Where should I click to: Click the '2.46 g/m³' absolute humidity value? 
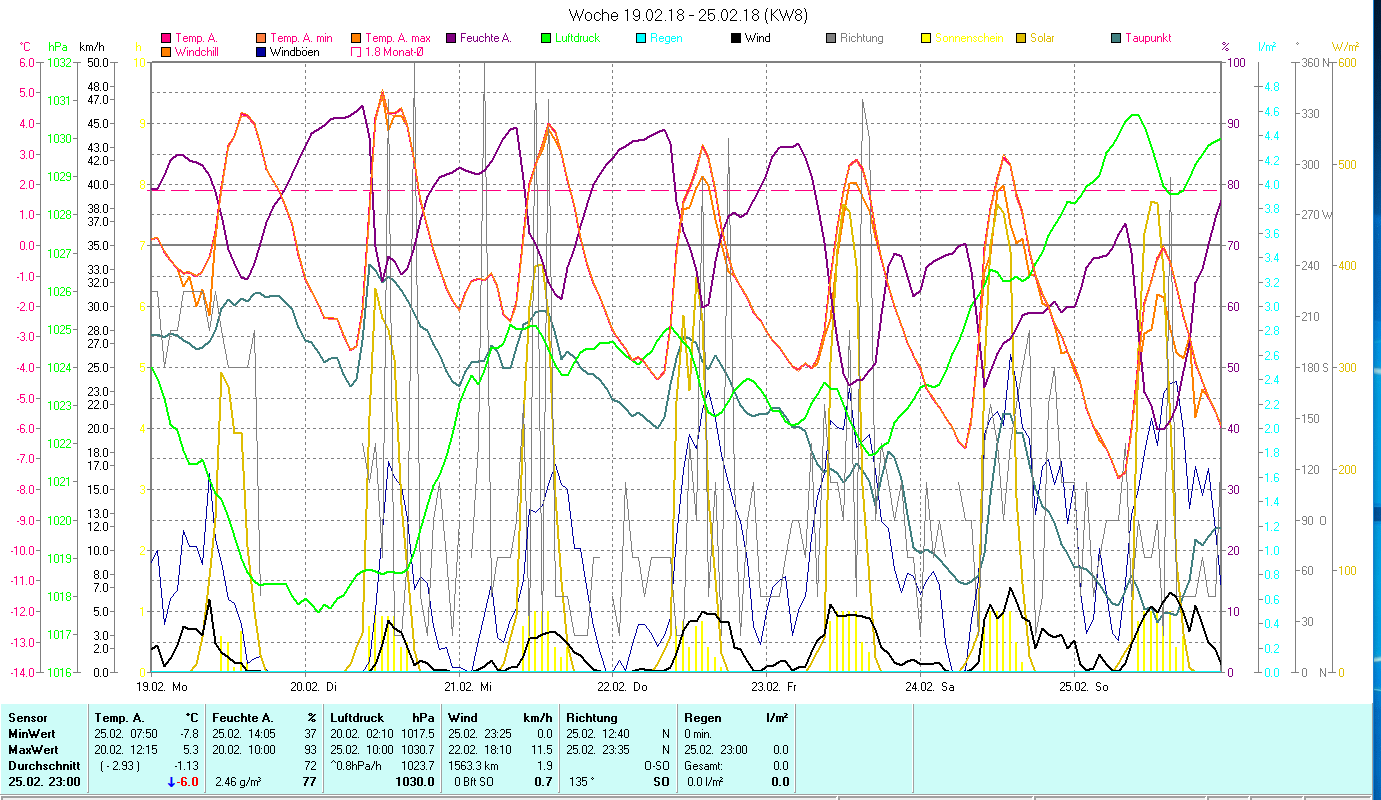point(239,782)
